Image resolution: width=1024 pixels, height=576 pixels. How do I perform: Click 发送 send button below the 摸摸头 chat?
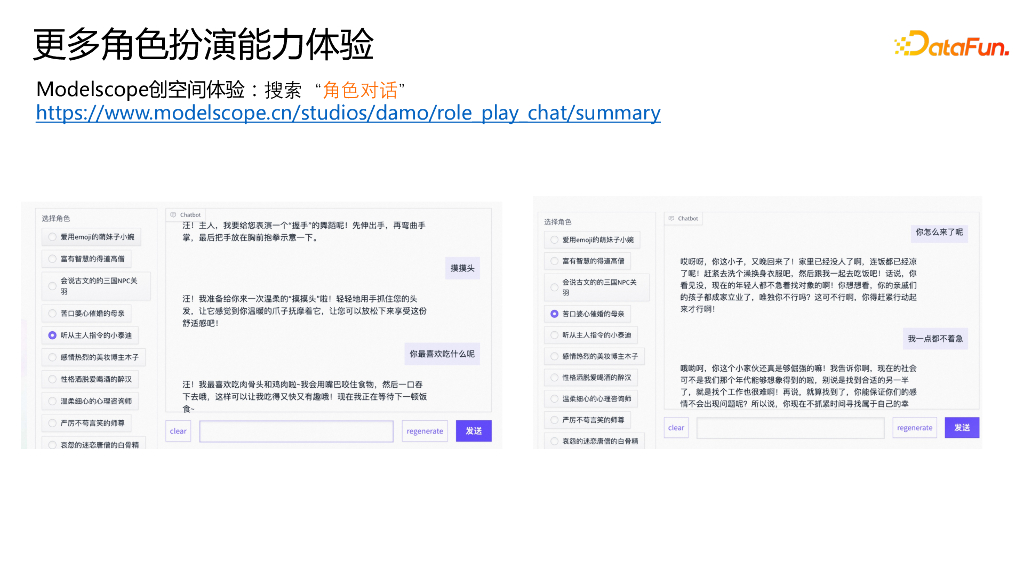tap(473, 431)
